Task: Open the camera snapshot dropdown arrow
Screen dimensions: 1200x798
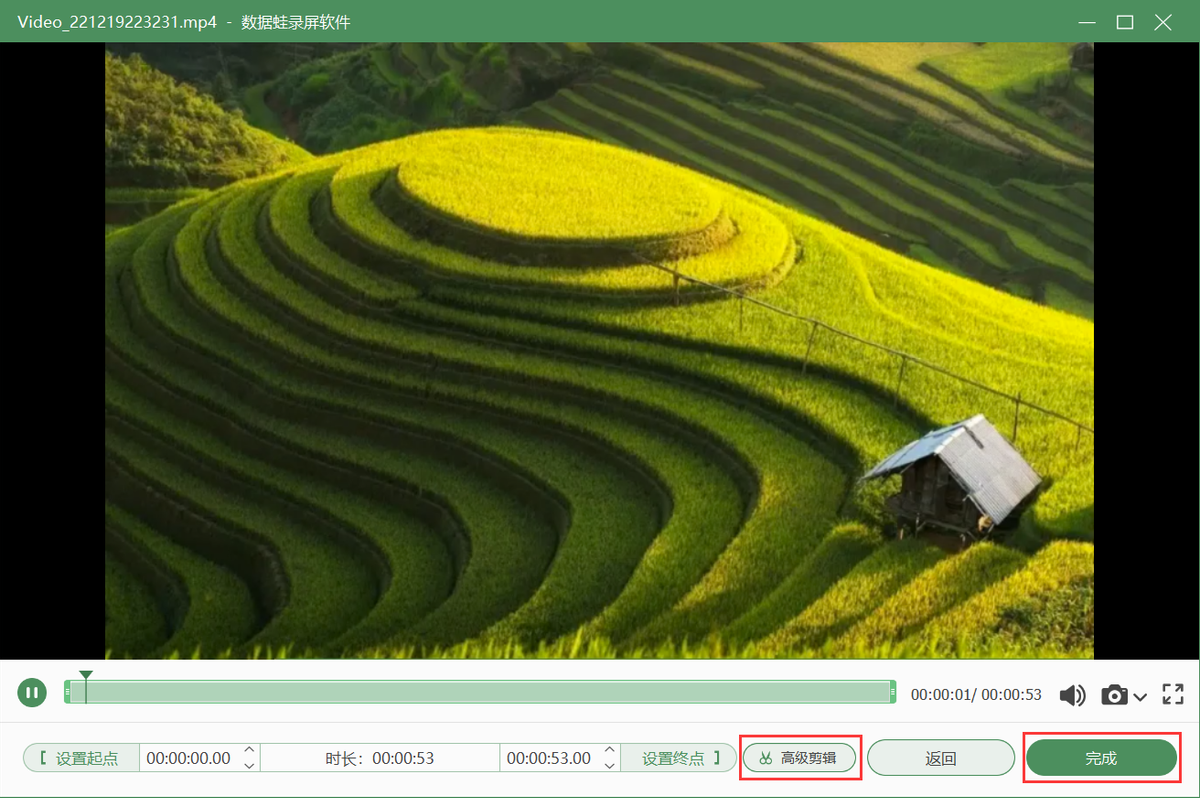Action: coord(1139,697)
